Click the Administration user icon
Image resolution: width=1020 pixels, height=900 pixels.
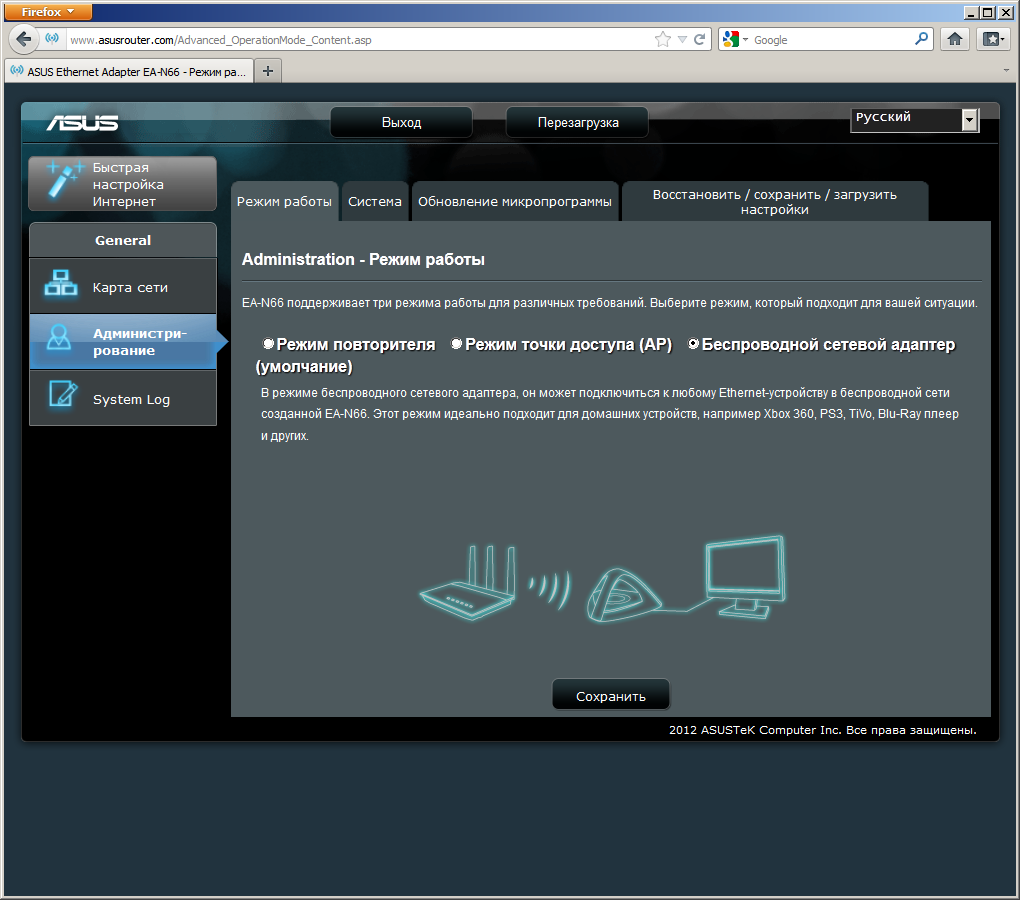pos(59,338)
